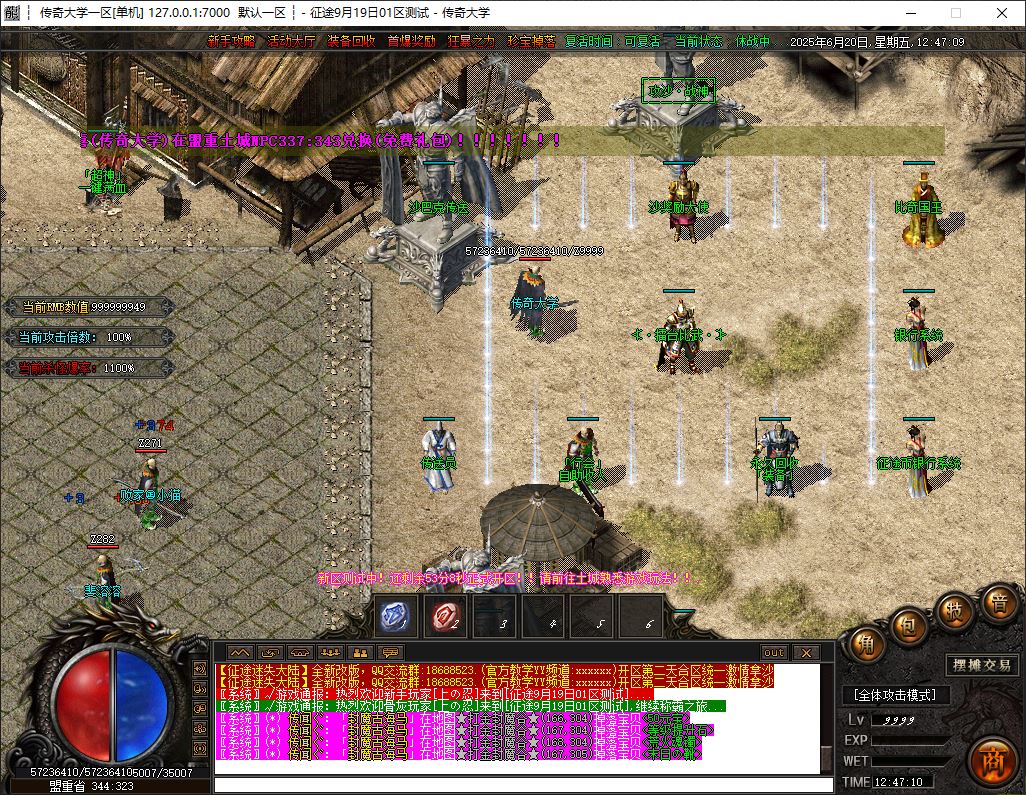Talk to the 银行系统 bank NPC
Viewport: 1026px width, 795px height.
pos(919,334)
